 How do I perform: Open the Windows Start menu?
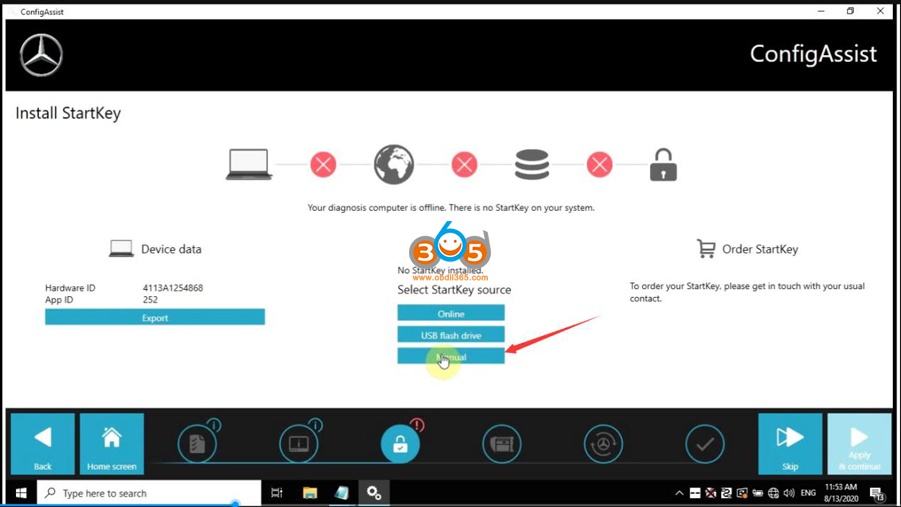click(21, 493)
